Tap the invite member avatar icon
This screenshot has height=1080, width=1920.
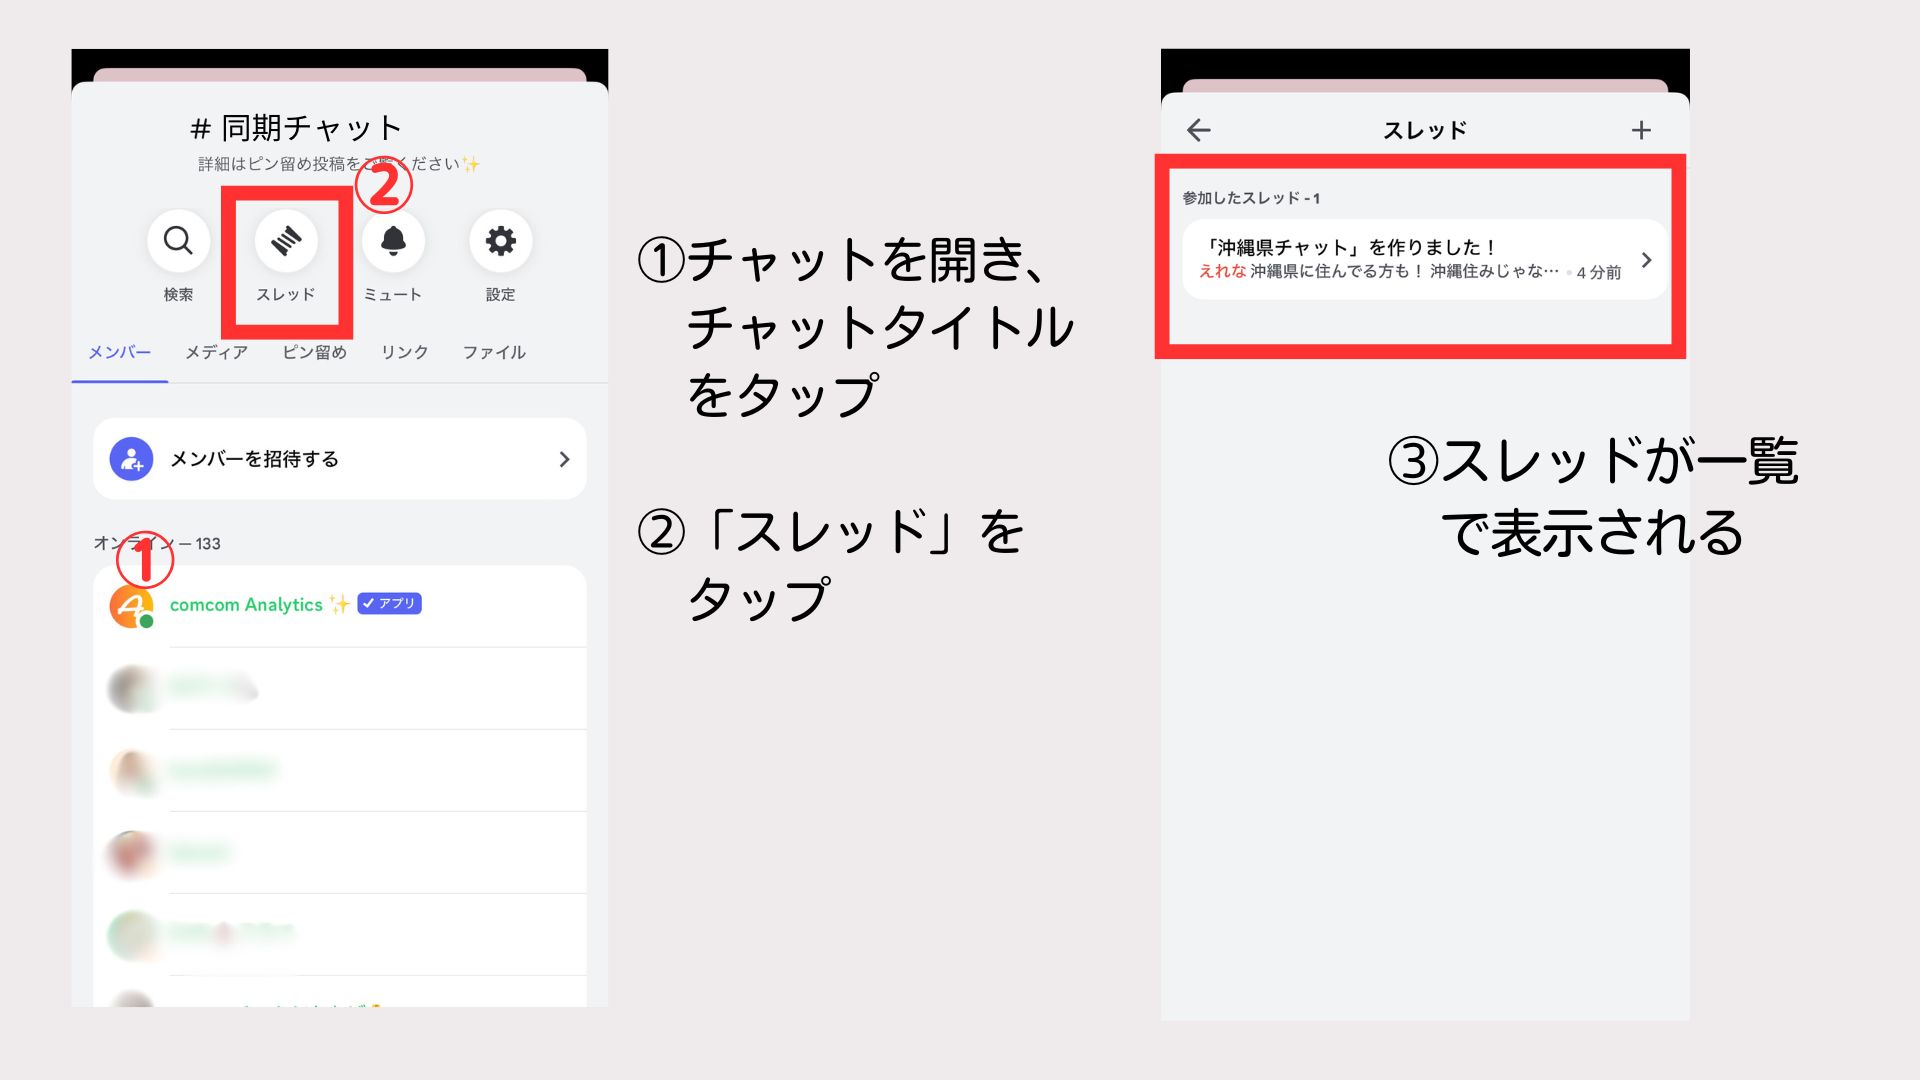tap(131, 459)
